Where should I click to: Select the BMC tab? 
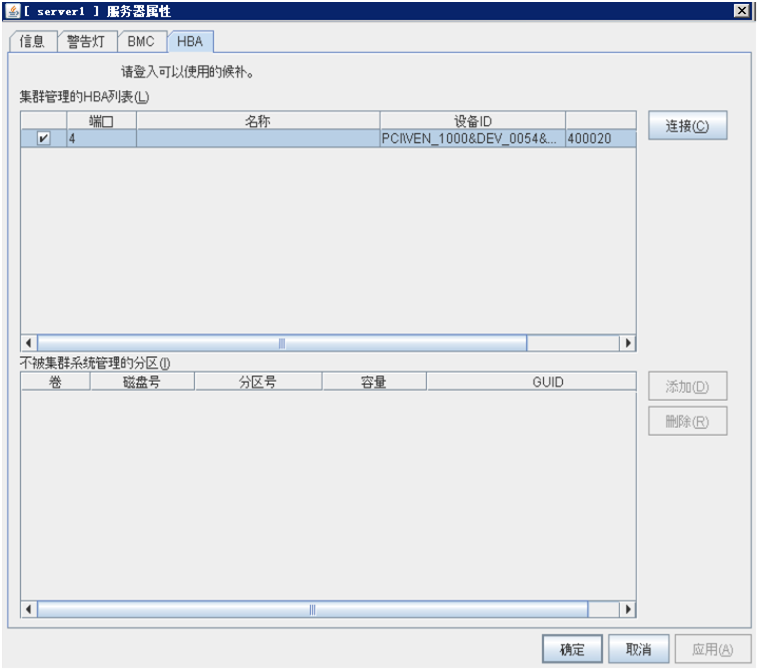[140, 42]
